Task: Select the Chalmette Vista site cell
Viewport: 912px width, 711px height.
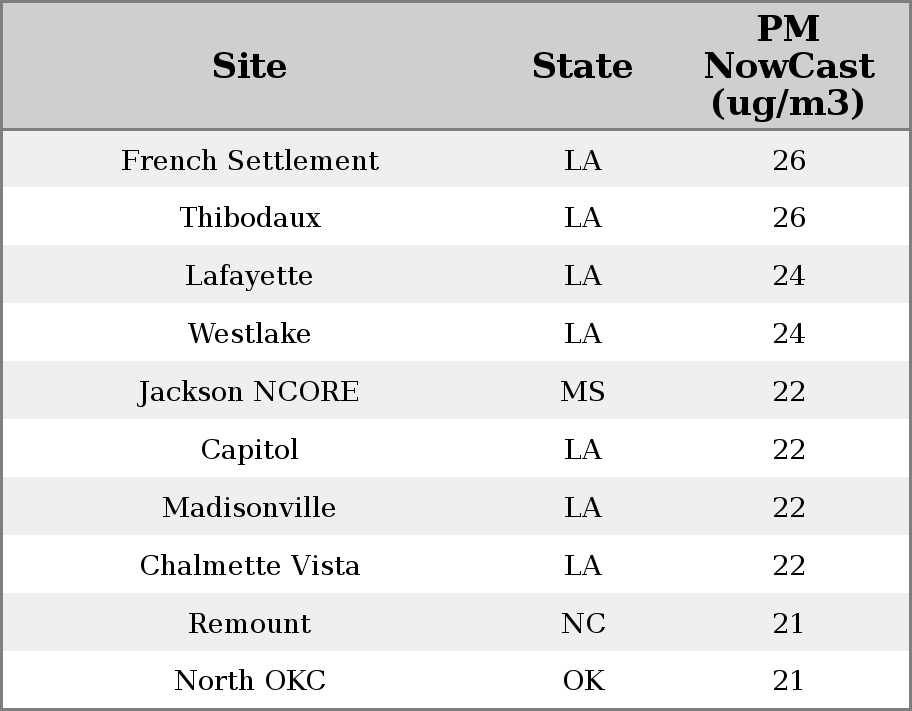Action: (x=250, y=566)
